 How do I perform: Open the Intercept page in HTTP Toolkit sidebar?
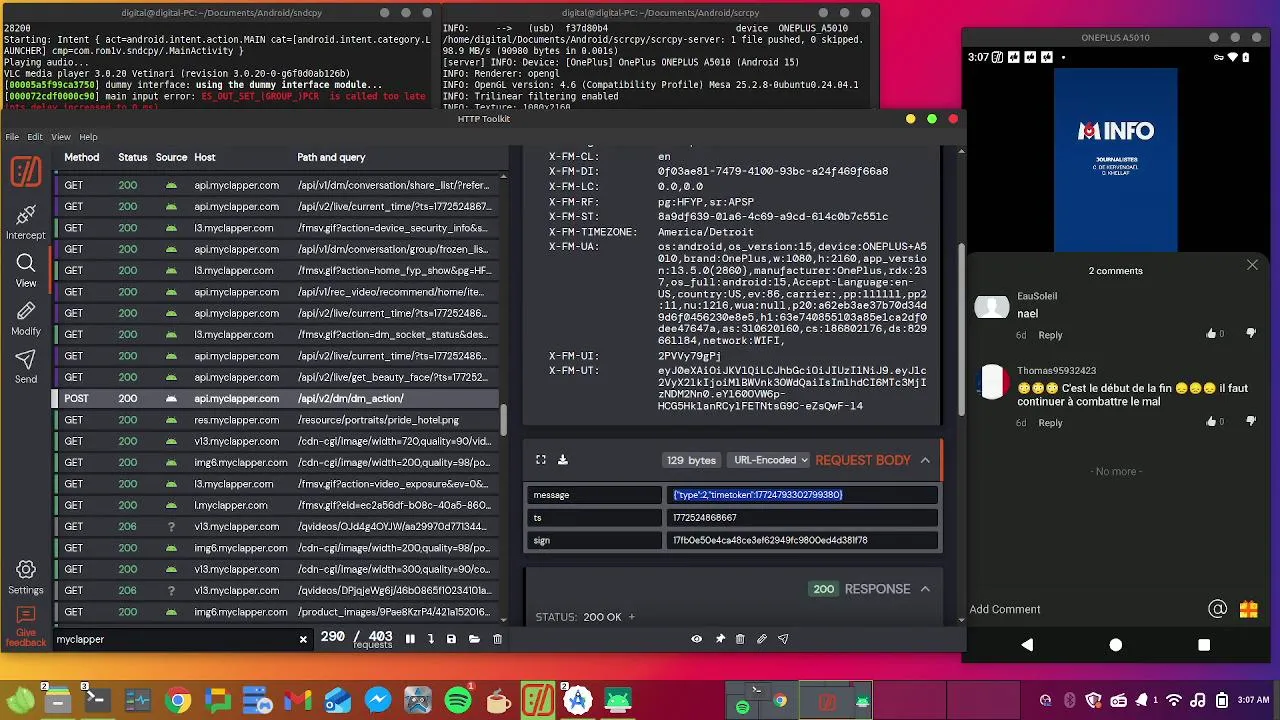[x=26, y=222]
